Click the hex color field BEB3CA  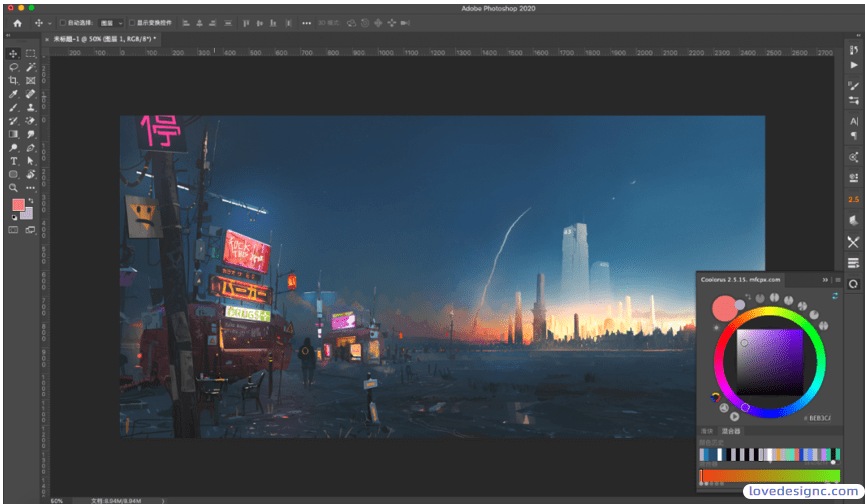point(818,418)
